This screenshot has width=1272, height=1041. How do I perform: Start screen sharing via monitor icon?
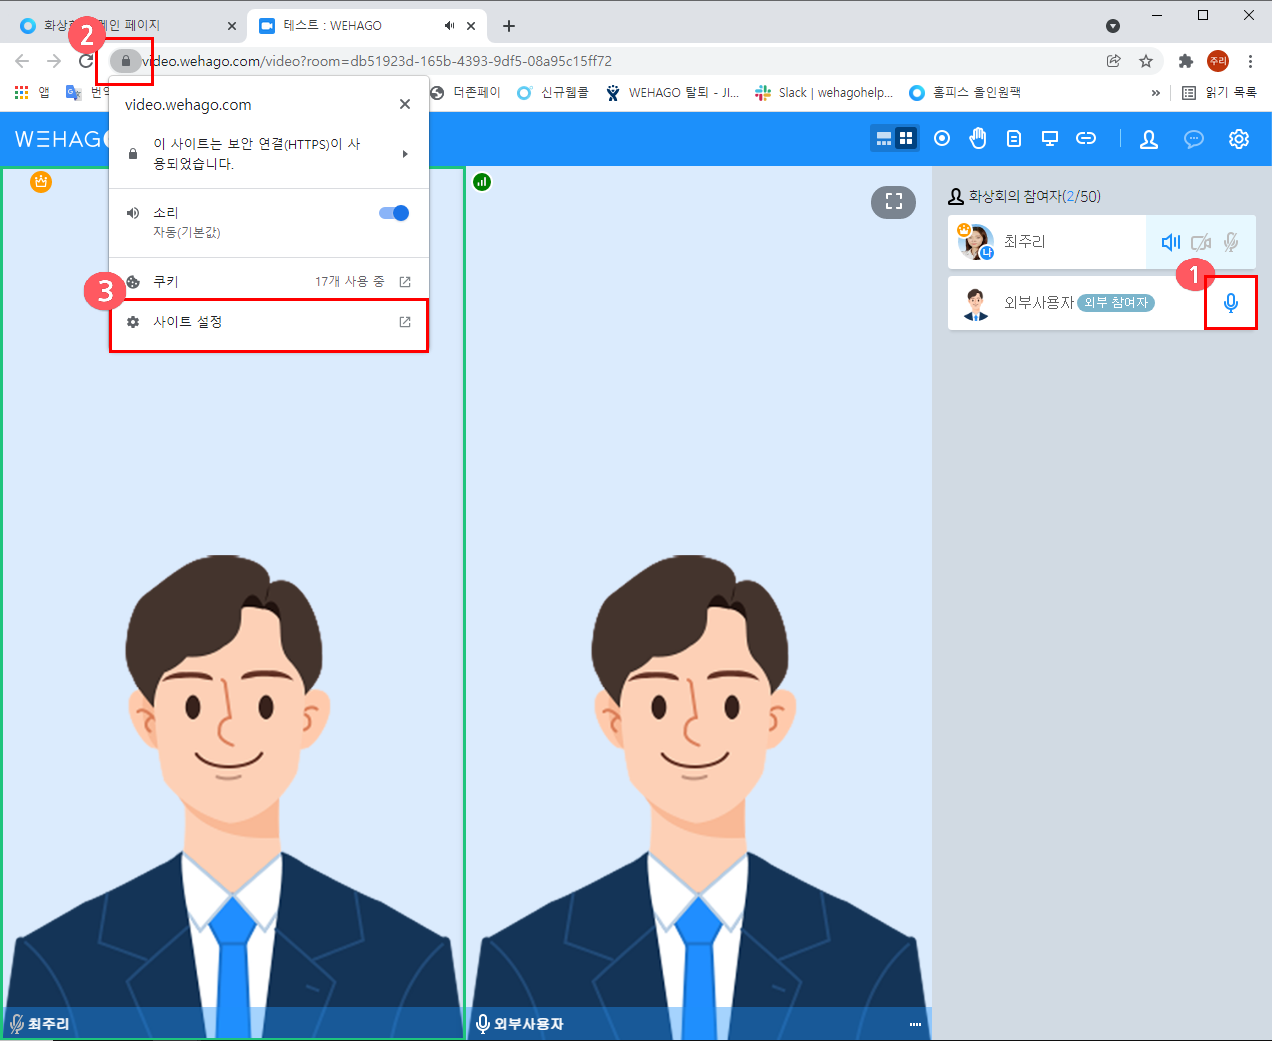pos(1050,139)
